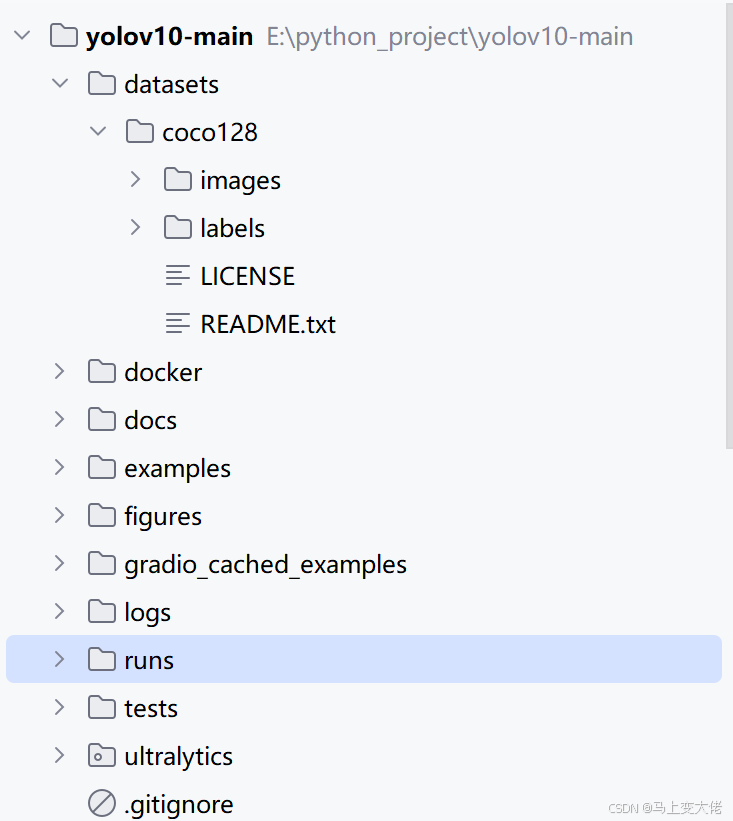This screenshot has height=821, width=733.
Task: Select the logs tree item
Action: (148, 611)
